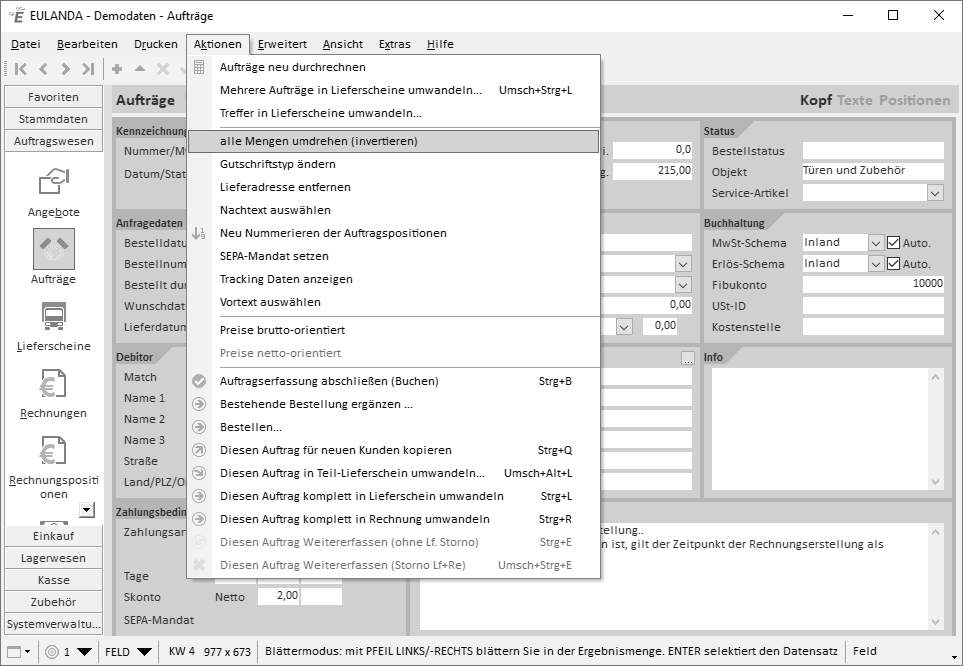Open Bearbeiten menu
Viewport: 963px width, 666px height.
pyautogui.click(x=87, y=44)
